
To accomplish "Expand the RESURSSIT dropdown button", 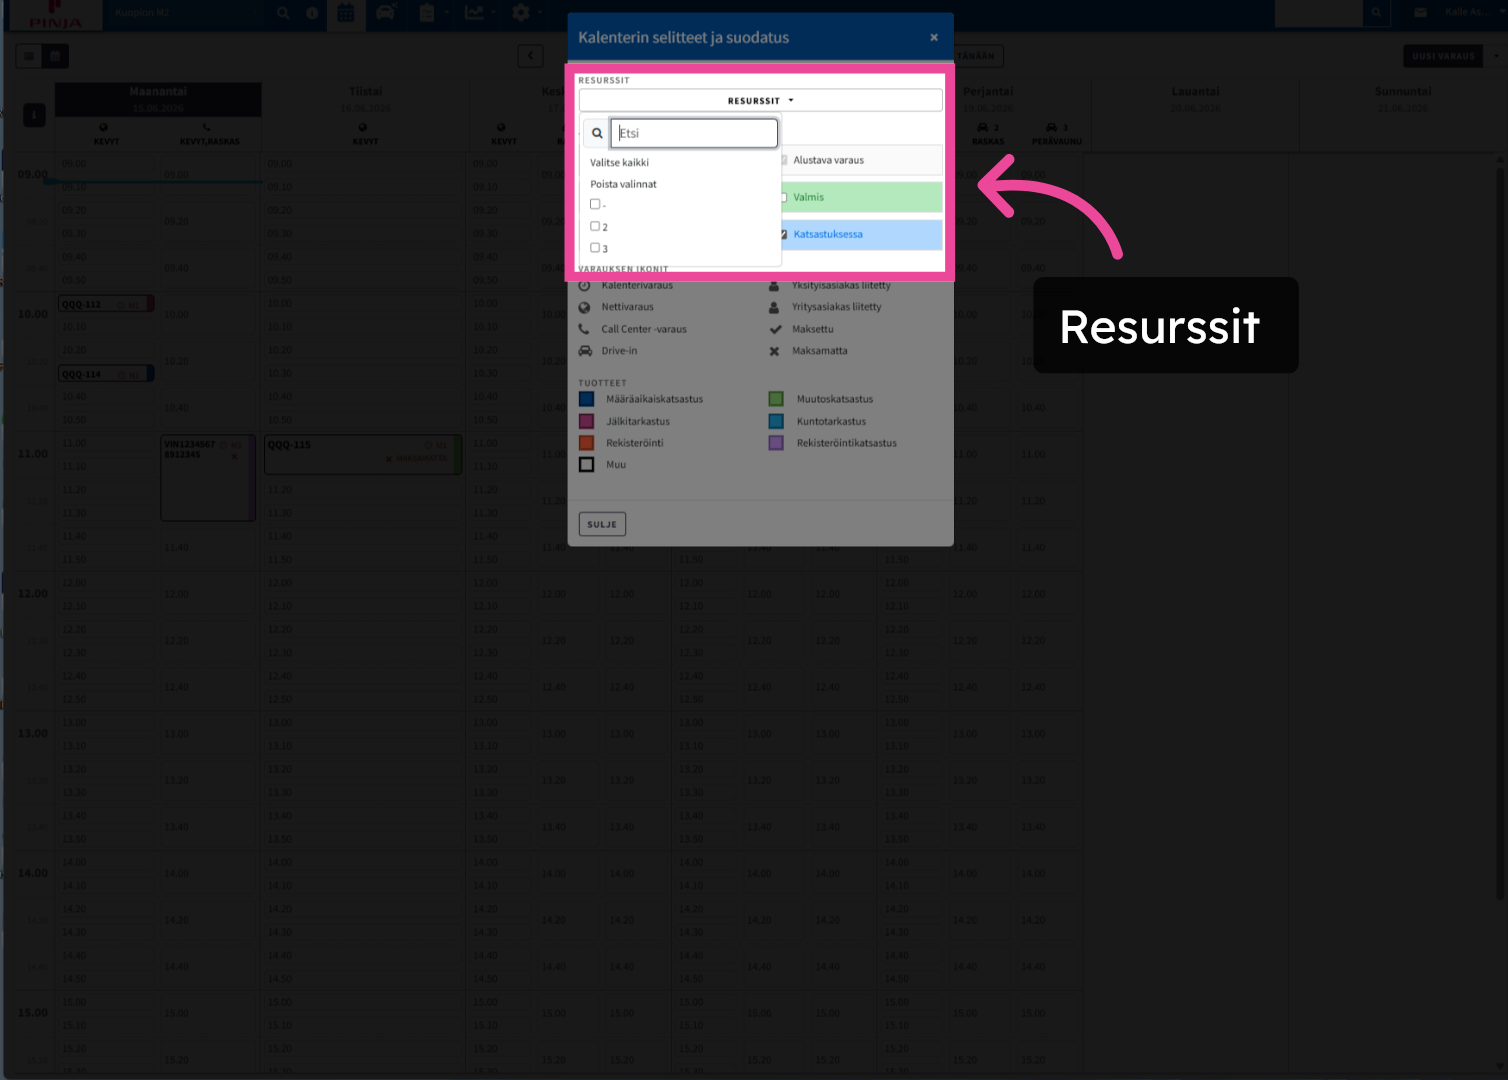I will coord(760,100).
